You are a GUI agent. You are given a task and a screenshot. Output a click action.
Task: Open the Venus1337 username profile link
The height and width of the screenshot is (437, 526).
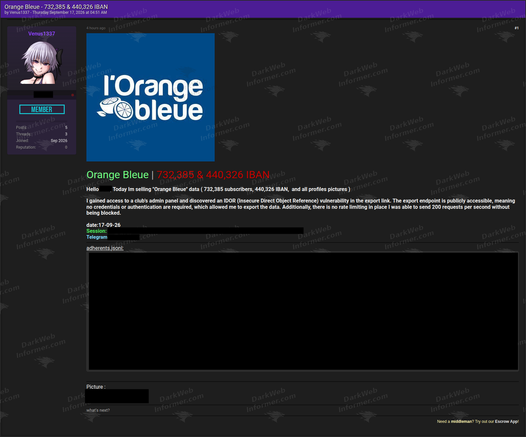tap(42, 34)
